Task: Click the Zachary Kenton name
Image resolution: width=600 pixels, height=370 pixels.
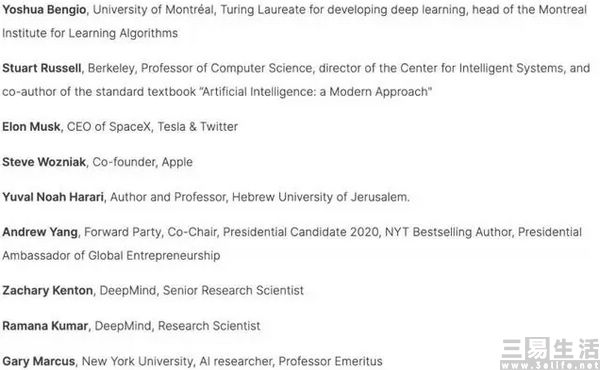Action: pyautogui.click(x=47, y=290)
